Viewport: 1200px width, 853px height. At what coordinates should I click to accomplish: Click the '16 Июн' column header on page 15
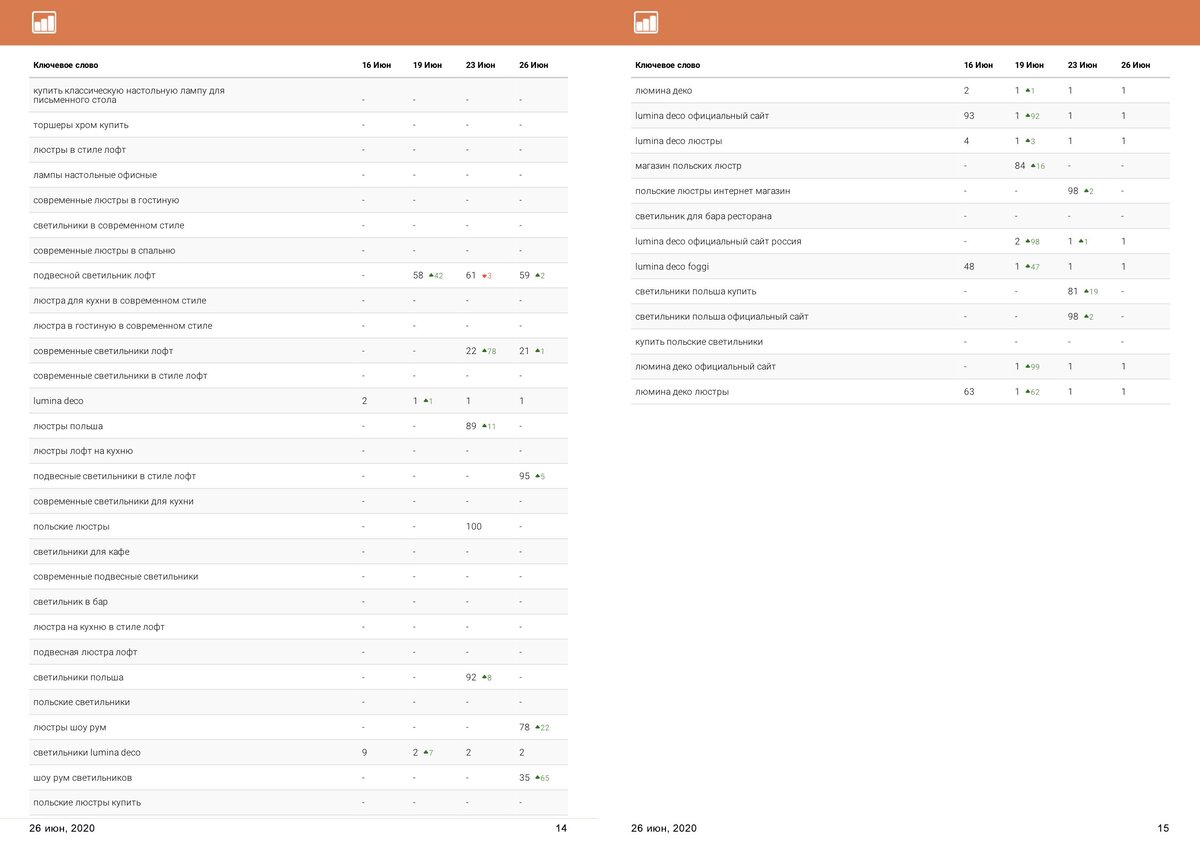click(978, 65)
